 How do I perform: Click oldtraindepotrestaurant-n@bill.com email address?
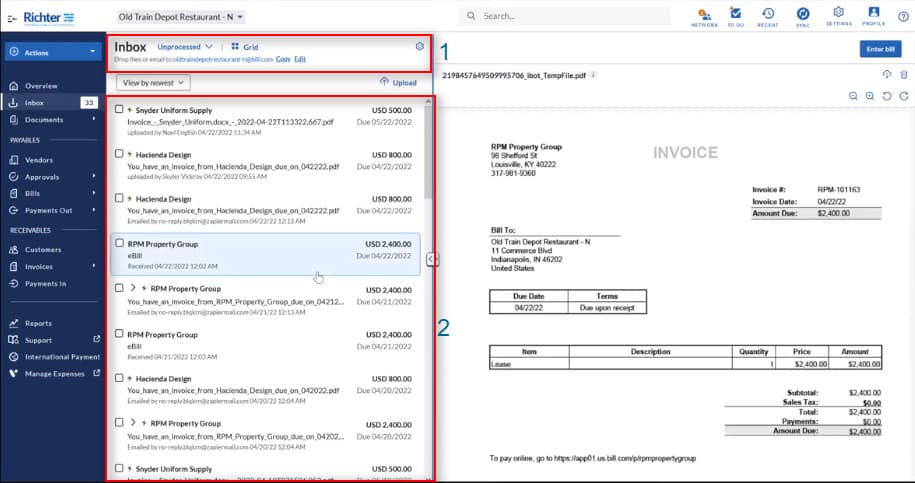pos(223,60)
